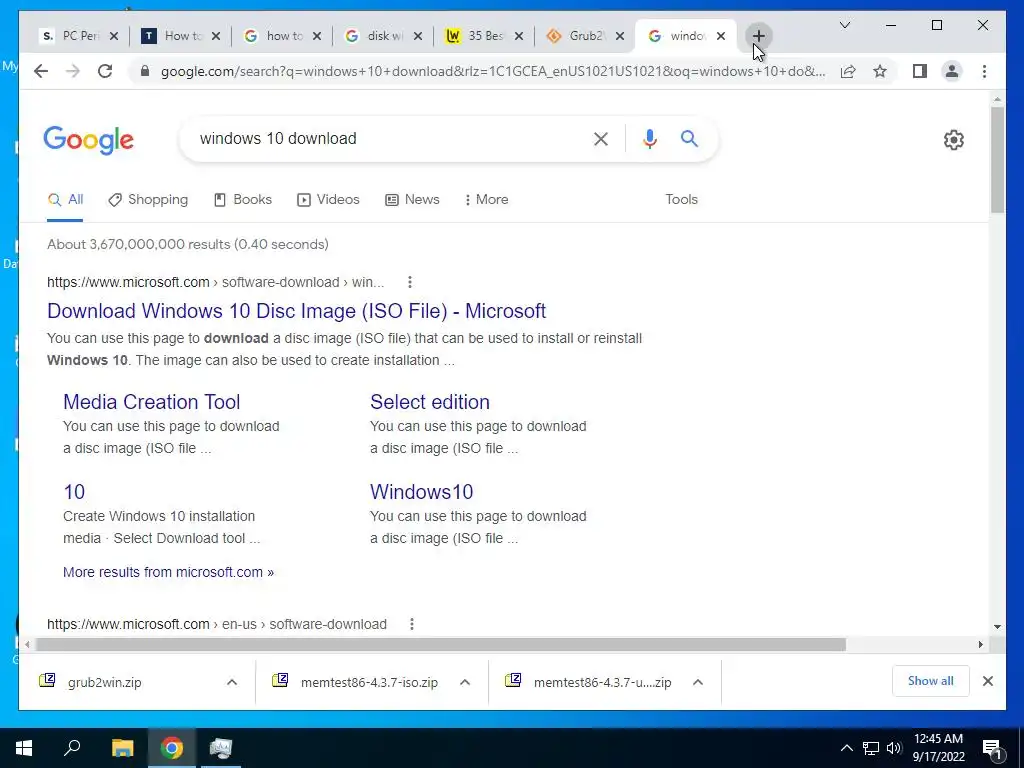Reload the current page
Screen dimensions: 1024x768
(x=104, y=71)
